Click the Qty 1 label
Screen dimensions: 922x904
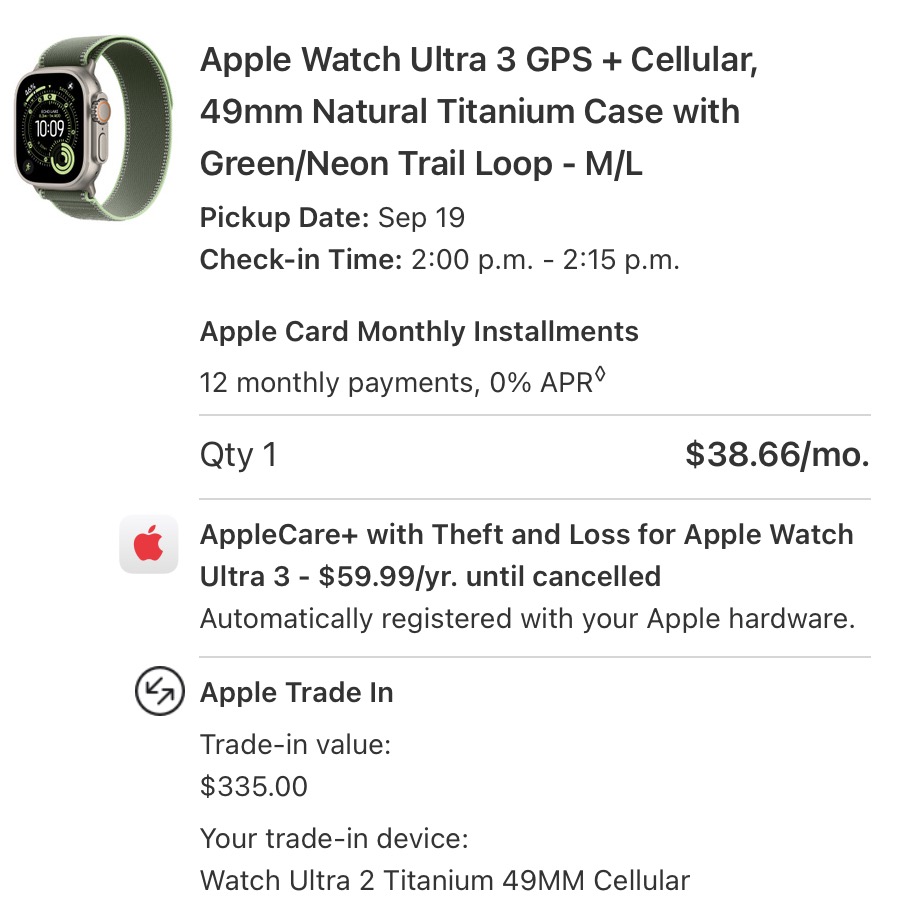click(238, 455)
